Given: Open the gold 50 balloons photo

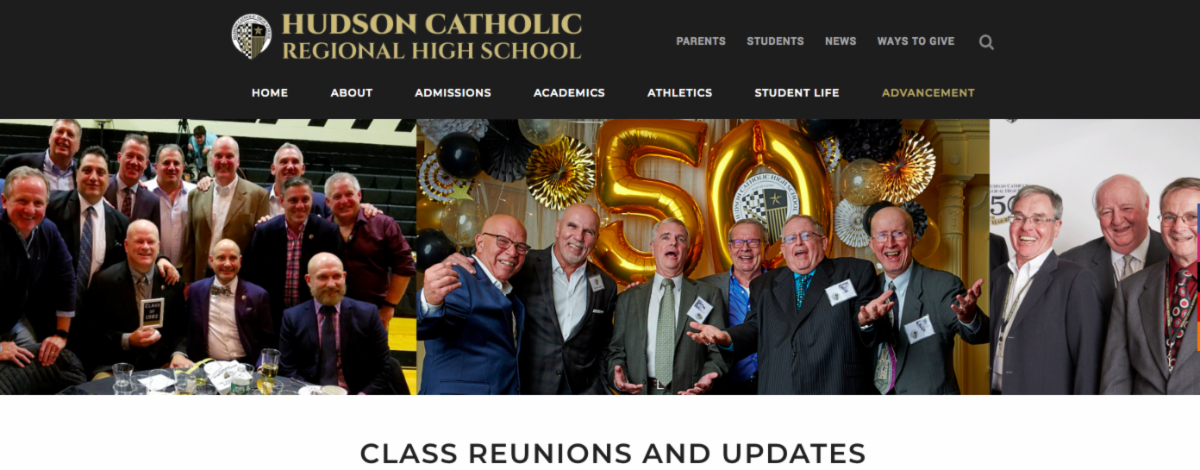Looking at the screenshot, I should click(x=703, y=257).
